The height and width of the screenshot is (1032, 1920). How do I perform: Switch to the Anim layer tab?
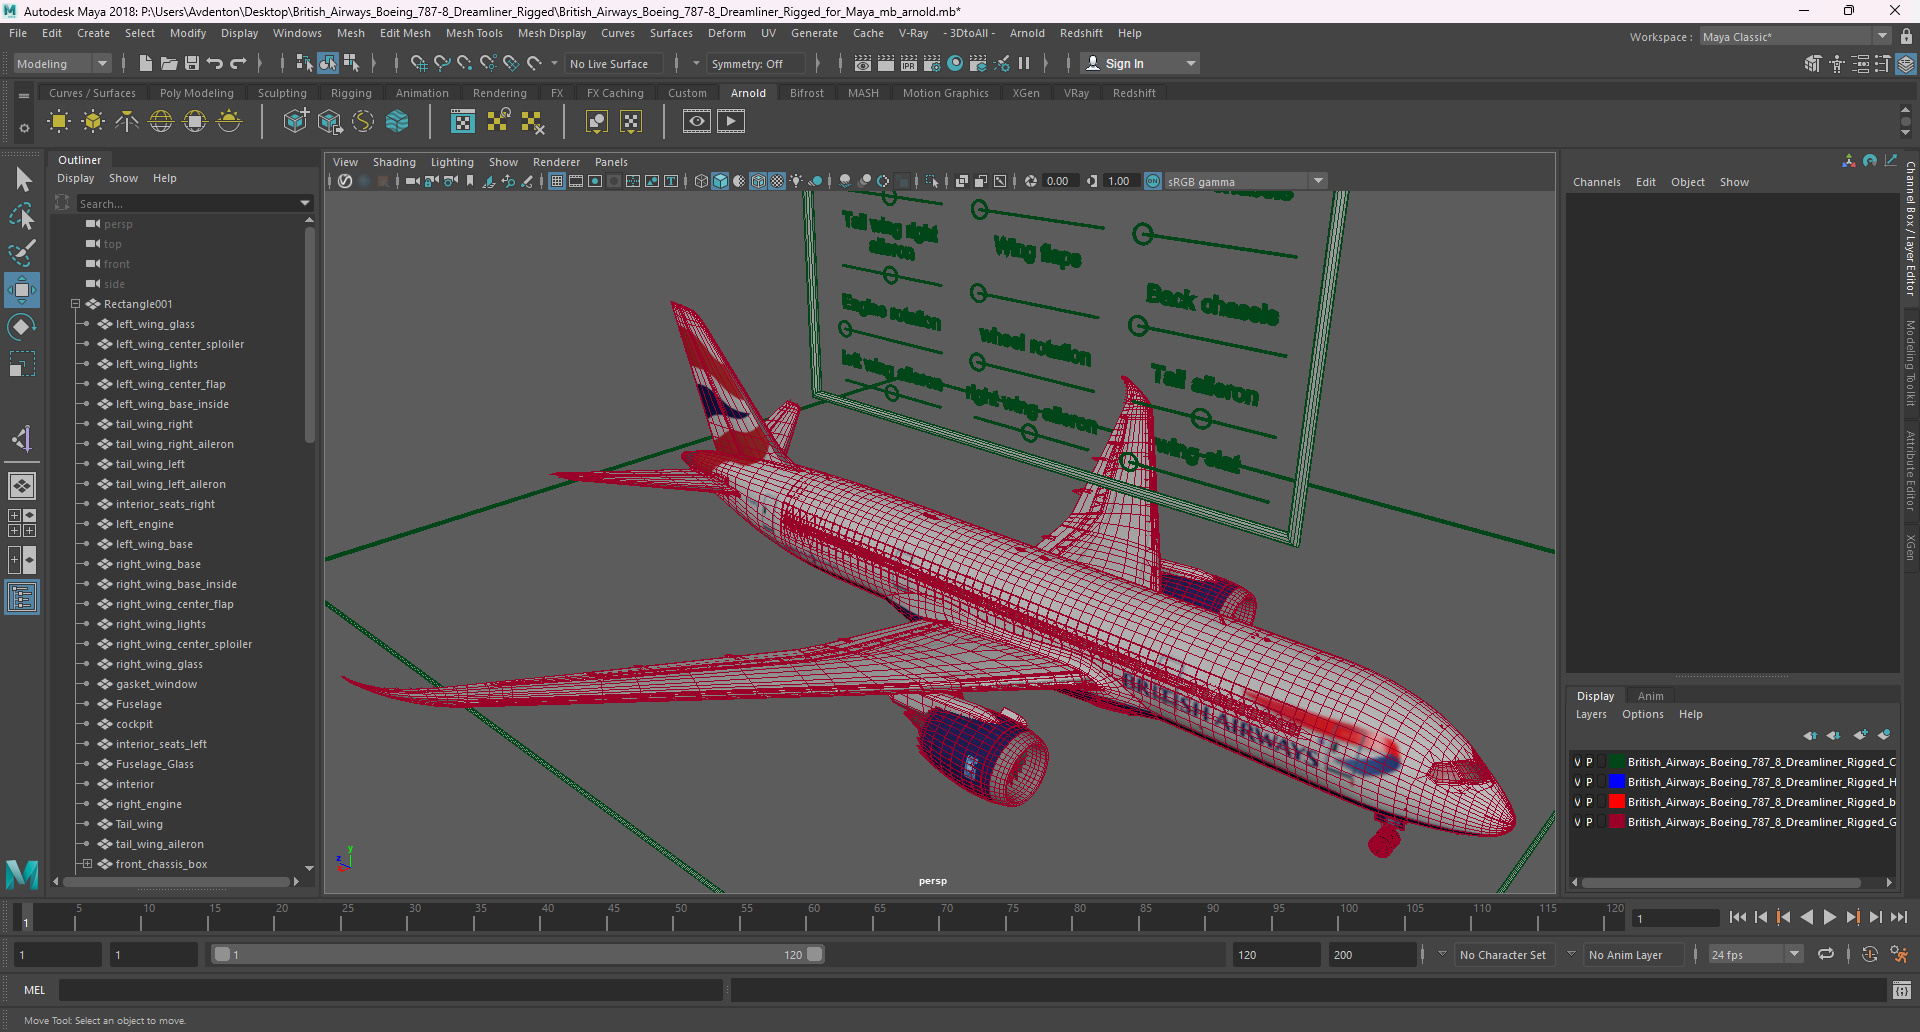(1650, 696)
